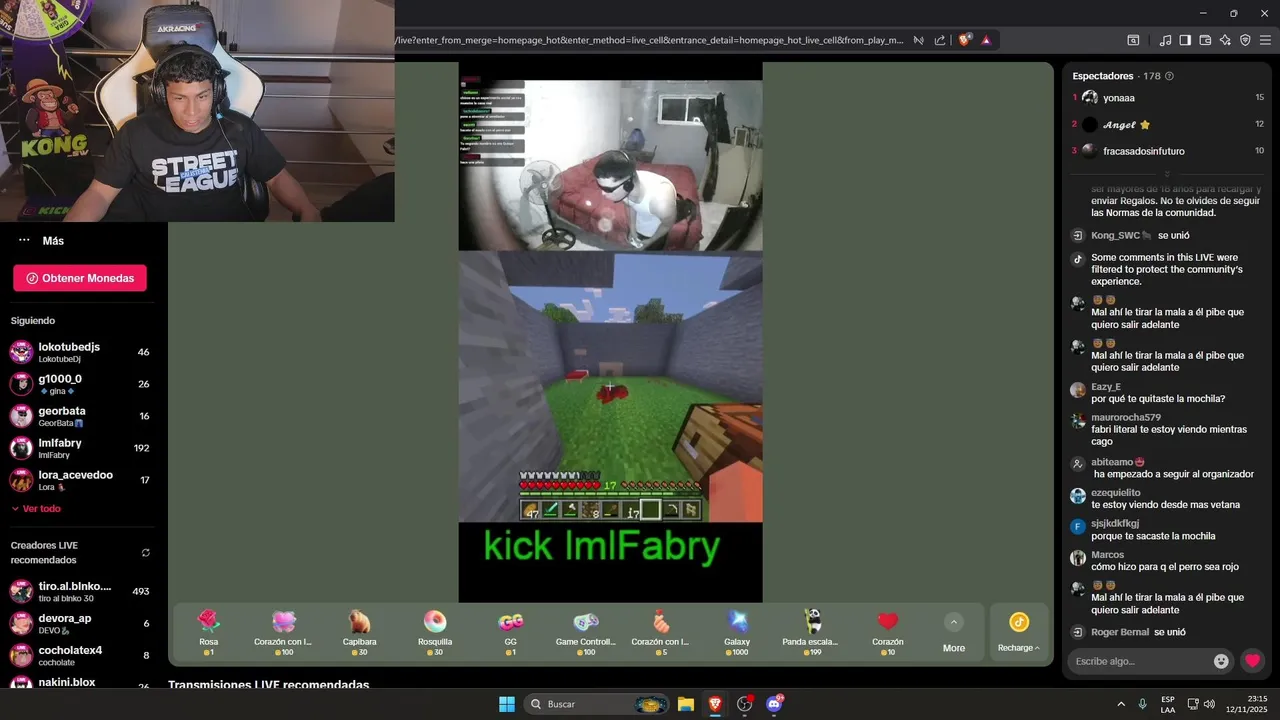Open volume tray speaker icon
The image size is (1280, 720).
point(1209,704)
